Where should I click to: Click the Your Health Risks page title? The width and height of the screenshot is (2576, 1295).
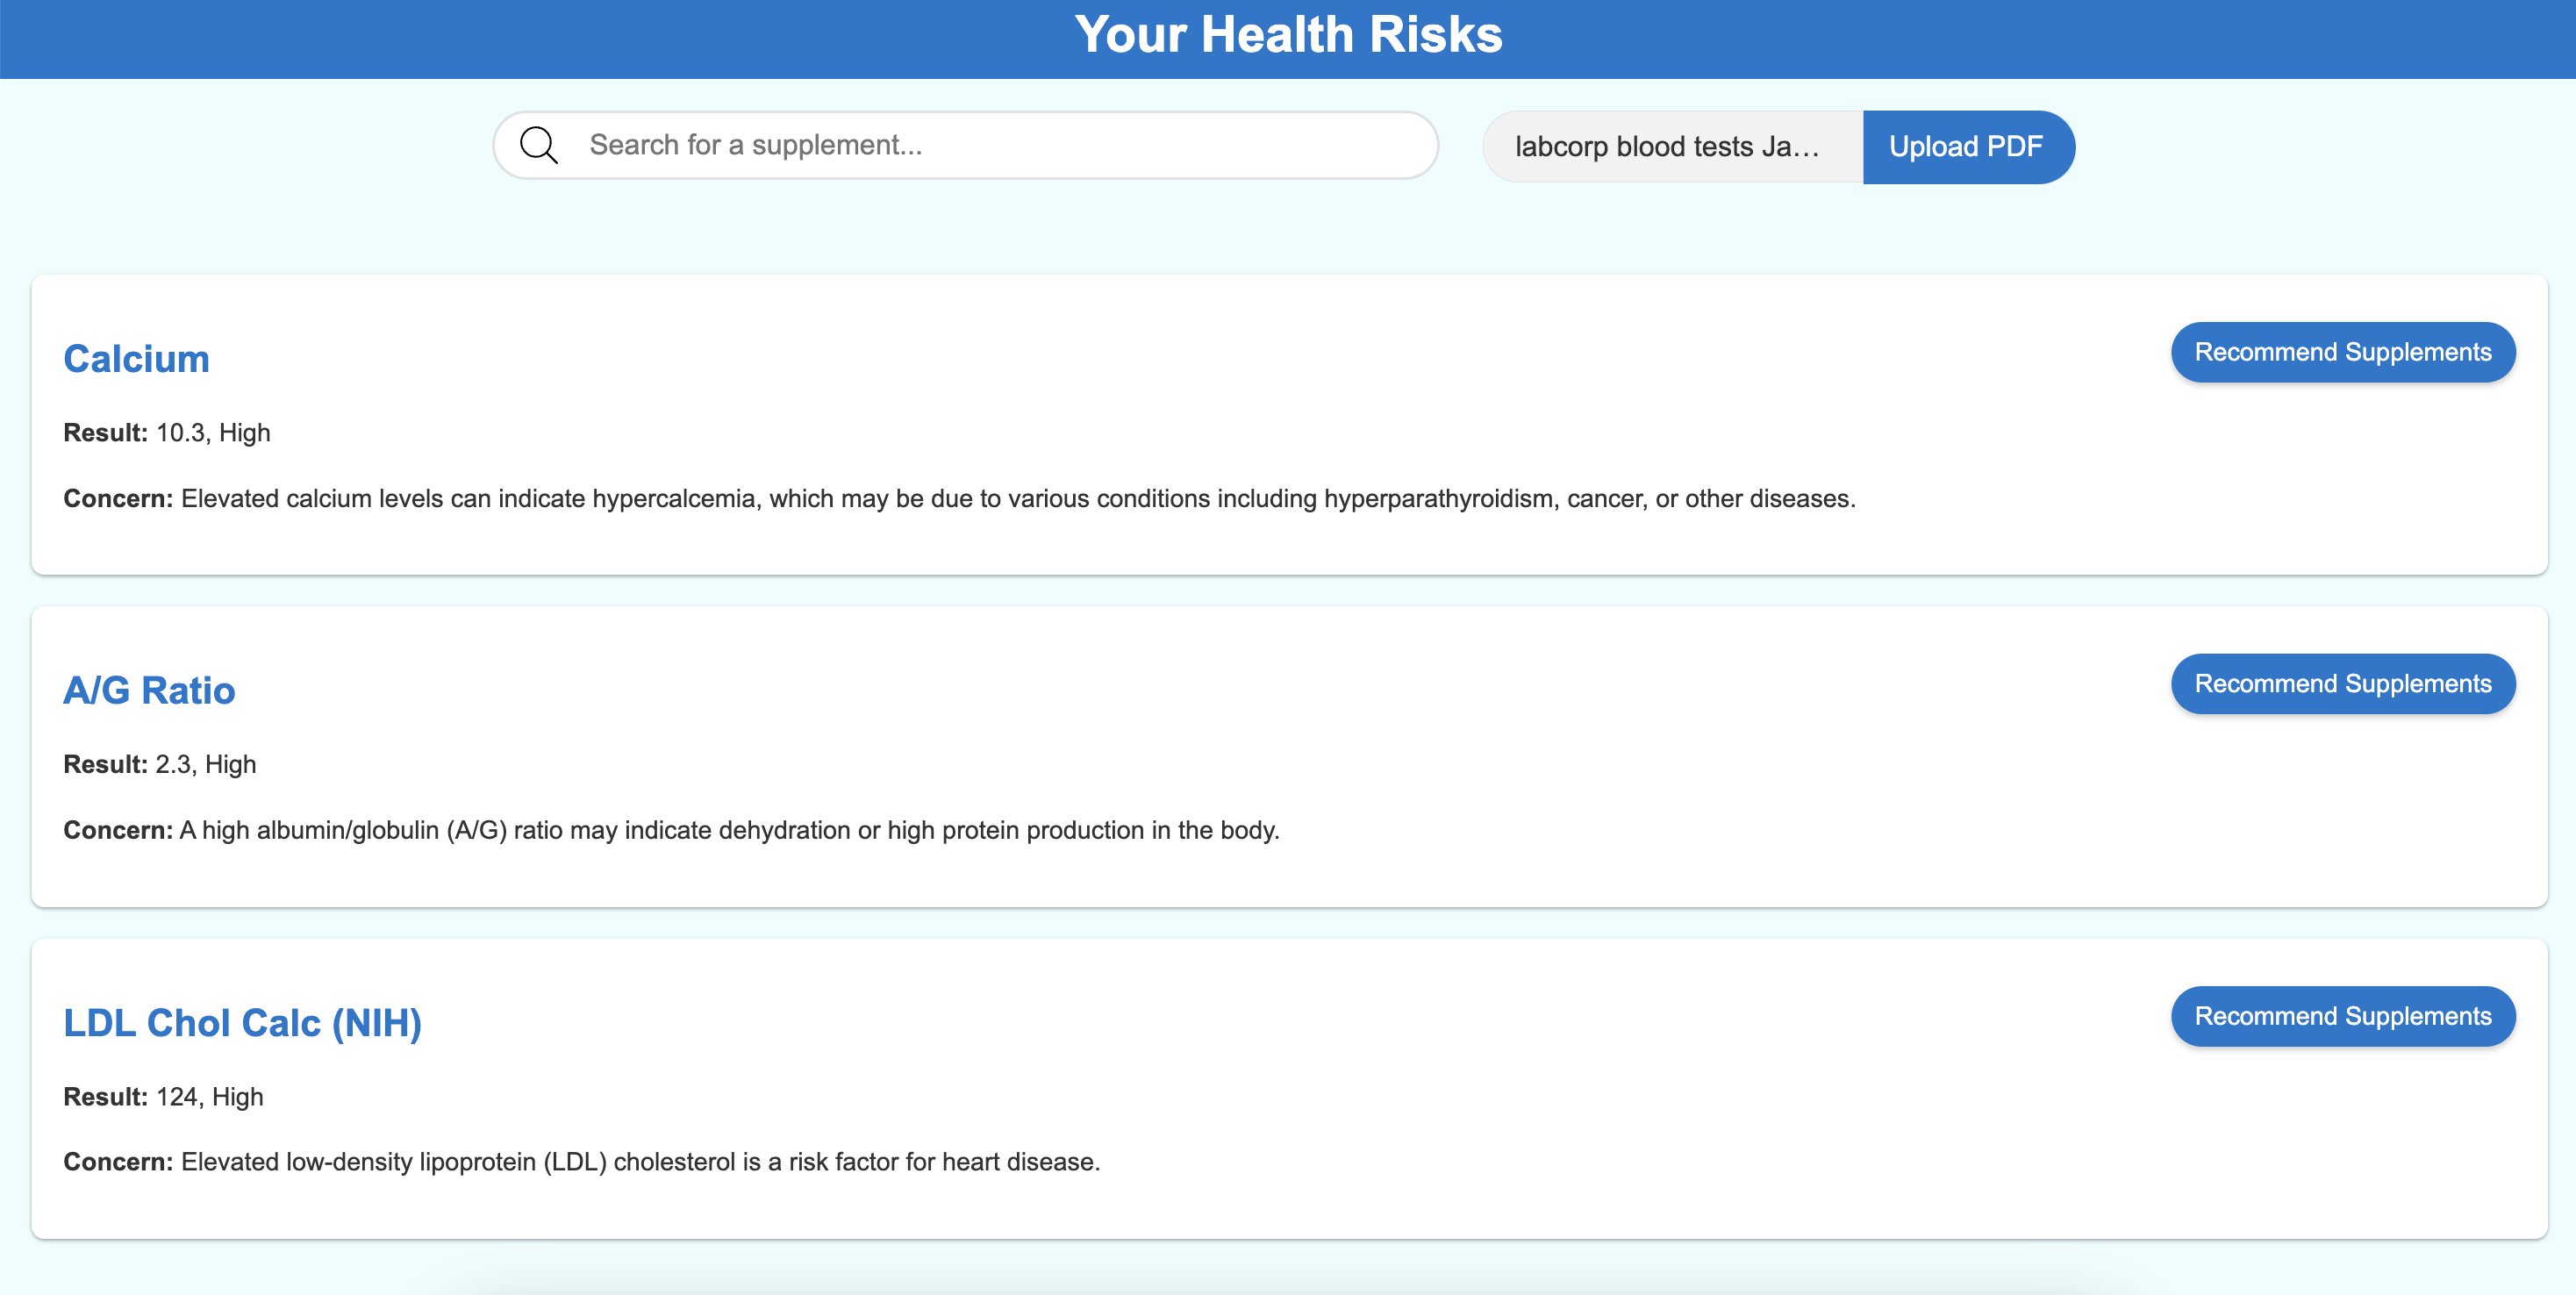coord(1287,35)
